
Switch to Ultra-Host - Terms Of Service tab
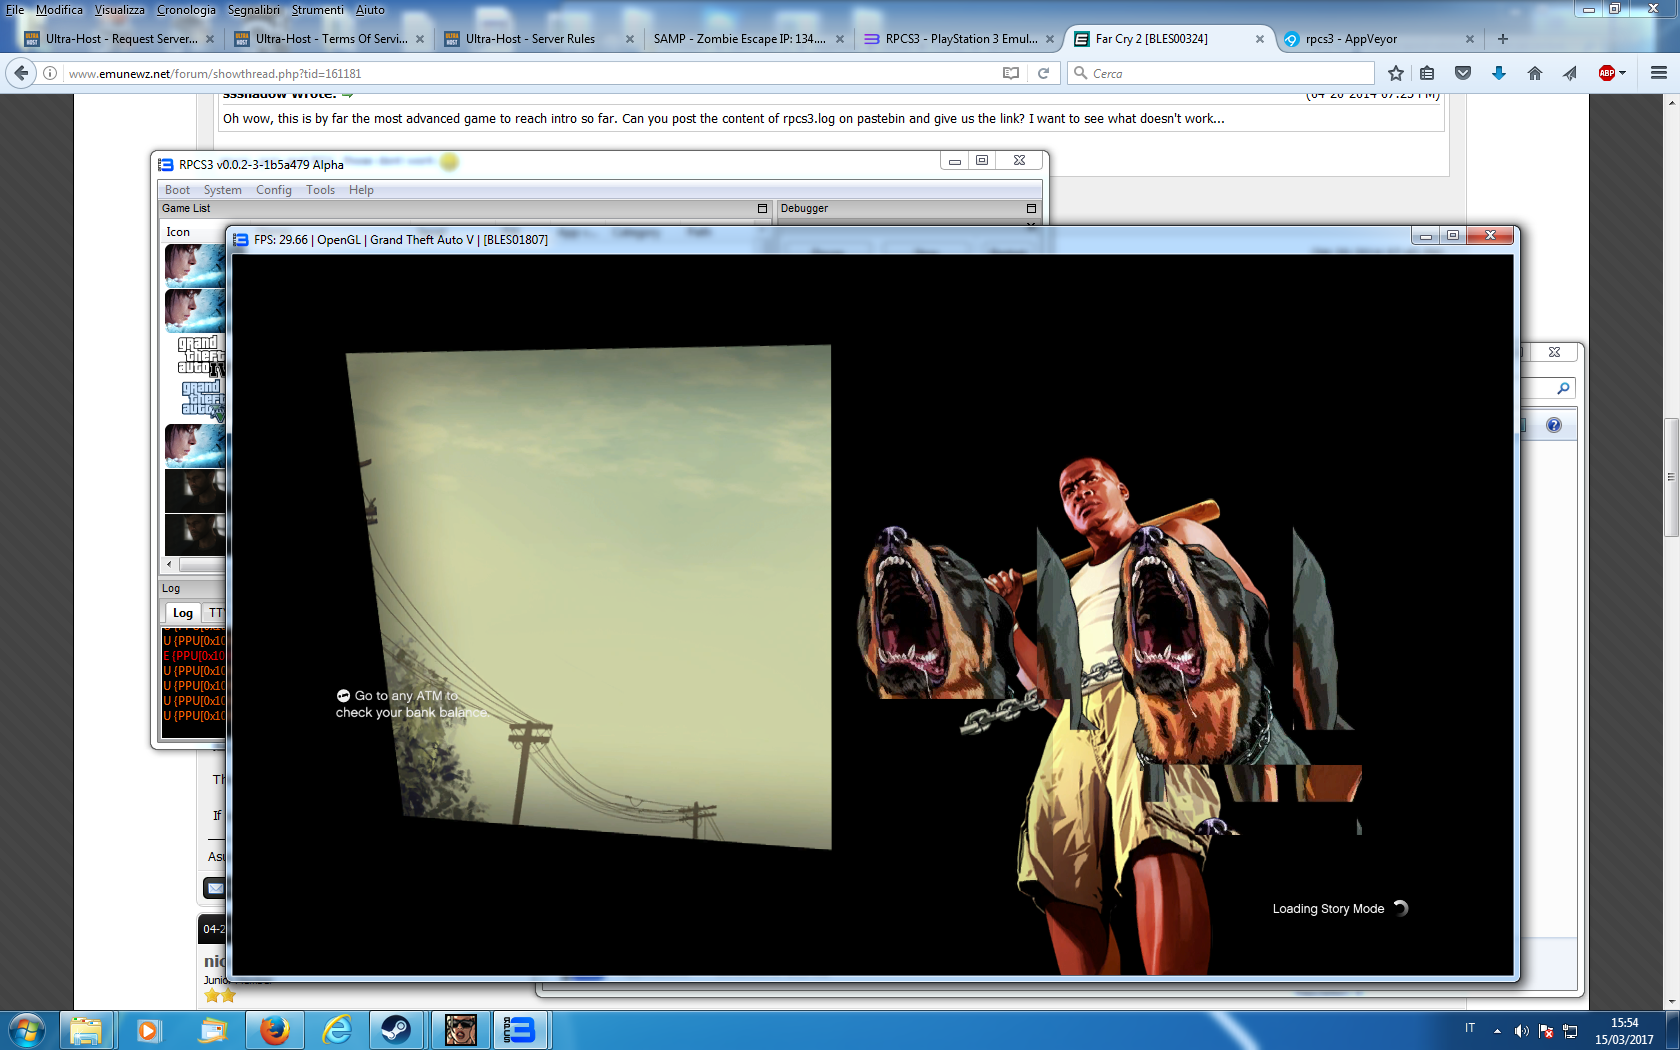[330, 39]
